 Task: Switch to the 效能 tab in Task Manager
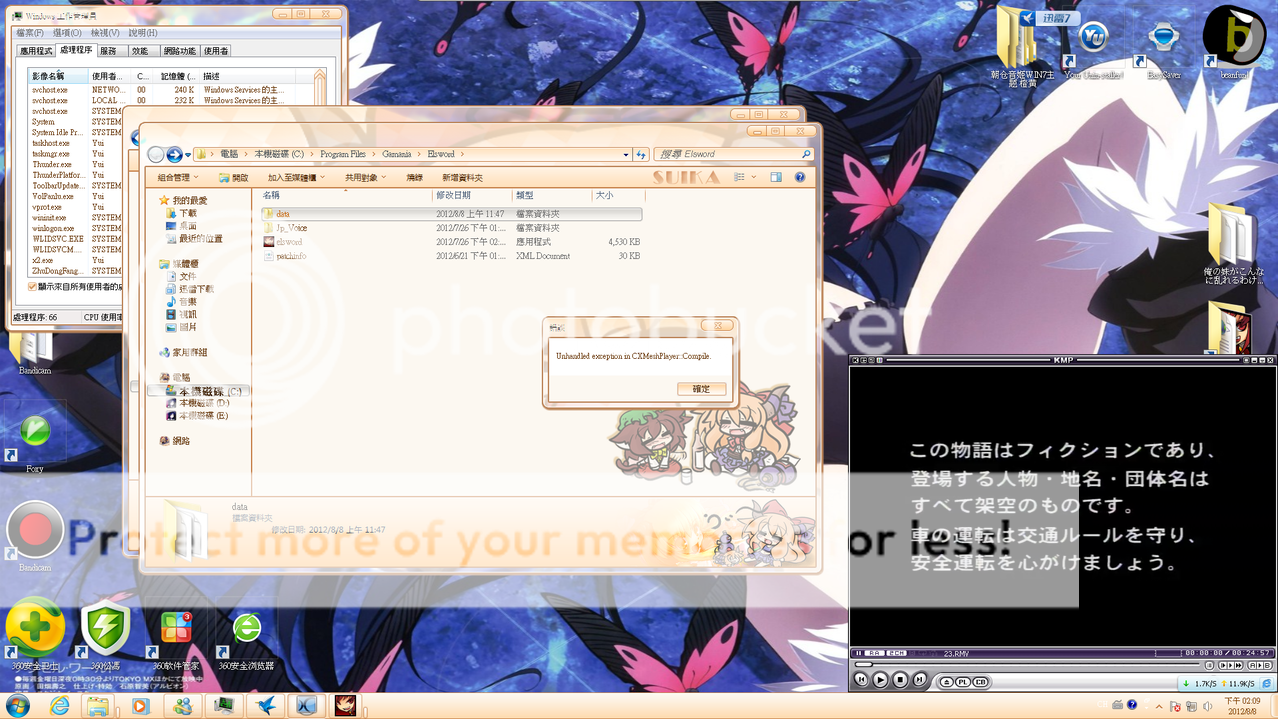point(139,50)
